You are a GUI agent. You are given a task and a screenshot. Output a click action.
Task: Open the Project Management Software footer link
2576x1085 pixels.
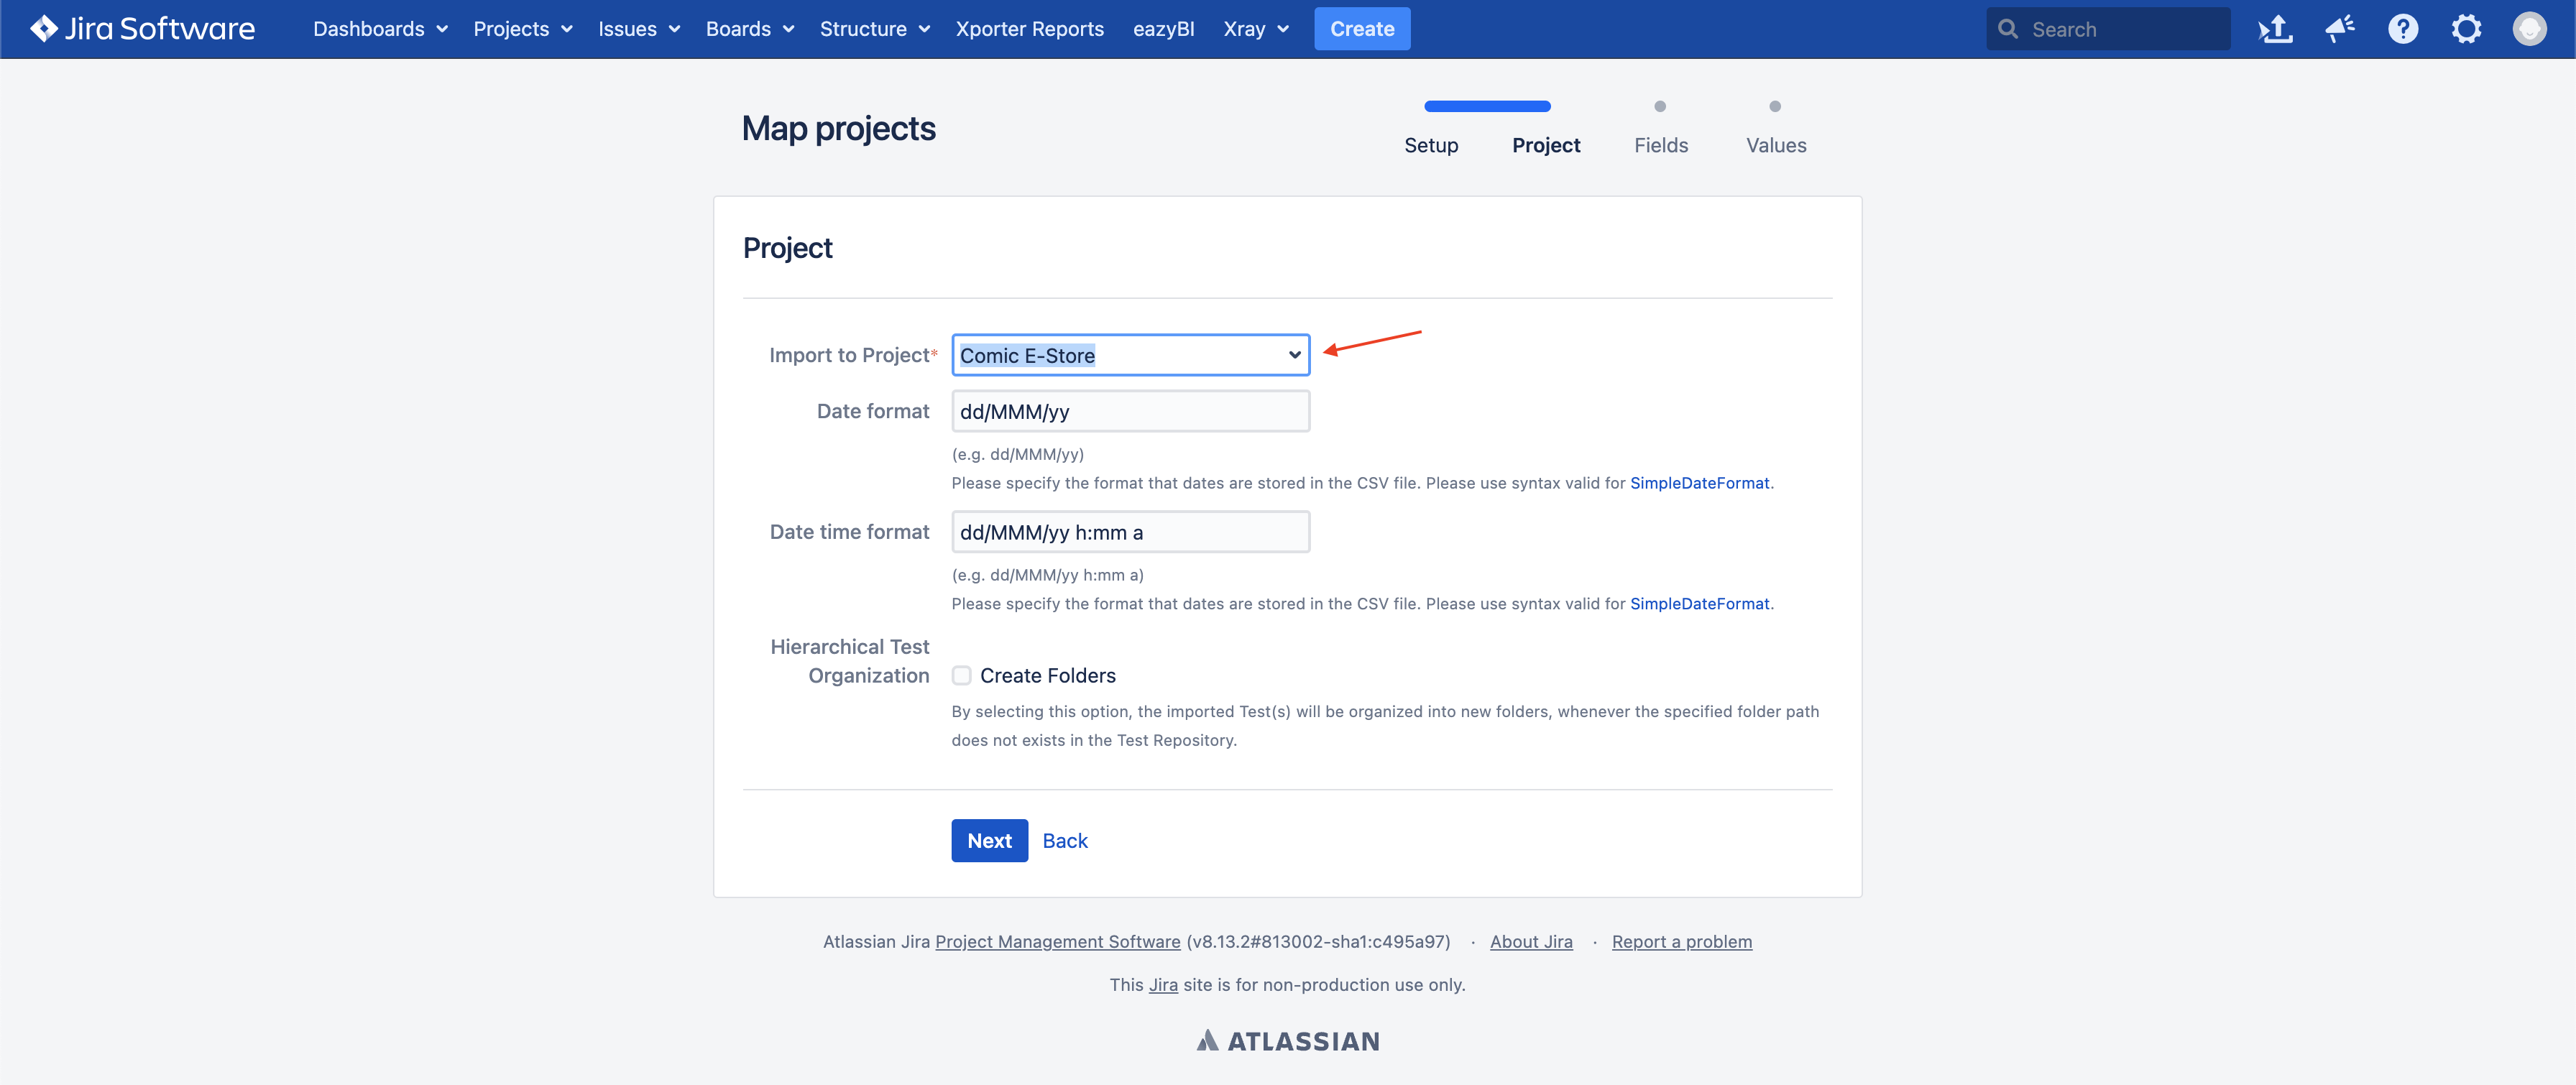point(1057,942)
